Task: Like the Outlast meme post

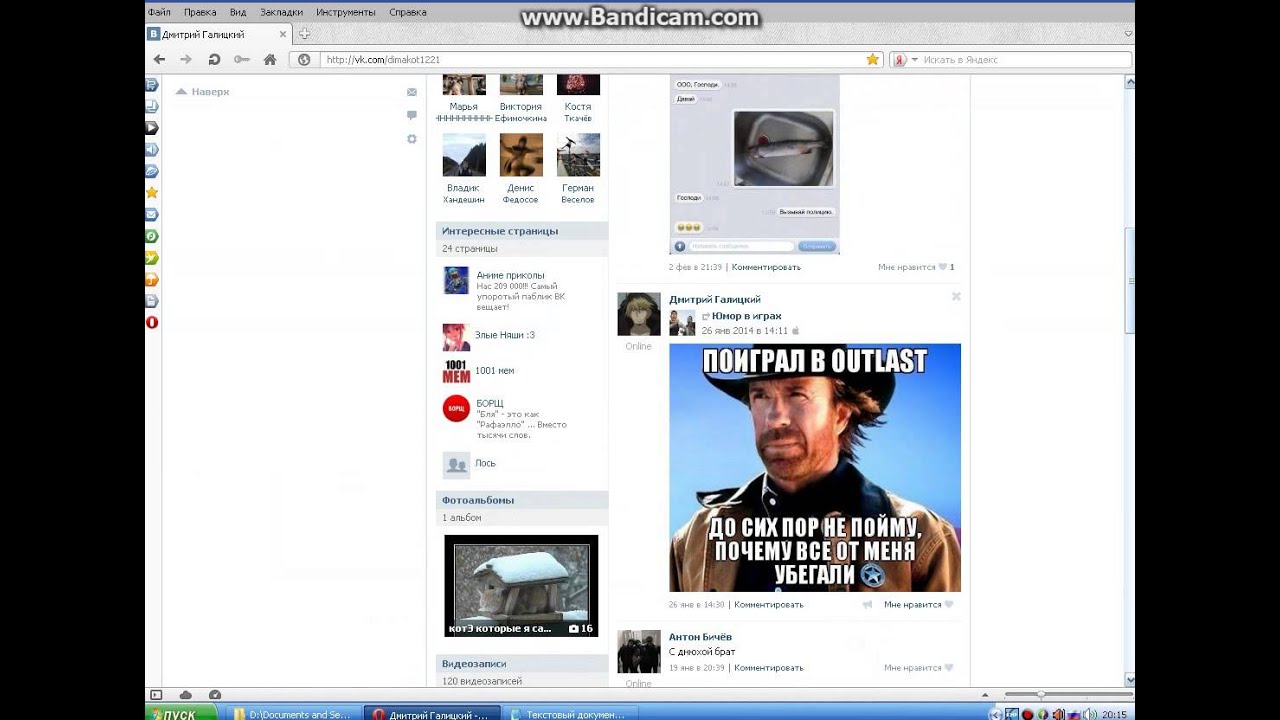Action: coord(948,604)
